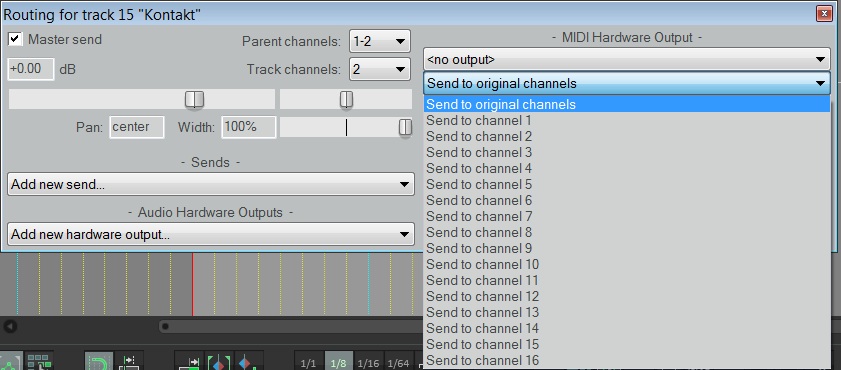Select Send to original channels in list
Viewport: 841px width, 370px height.
point(626,104)
